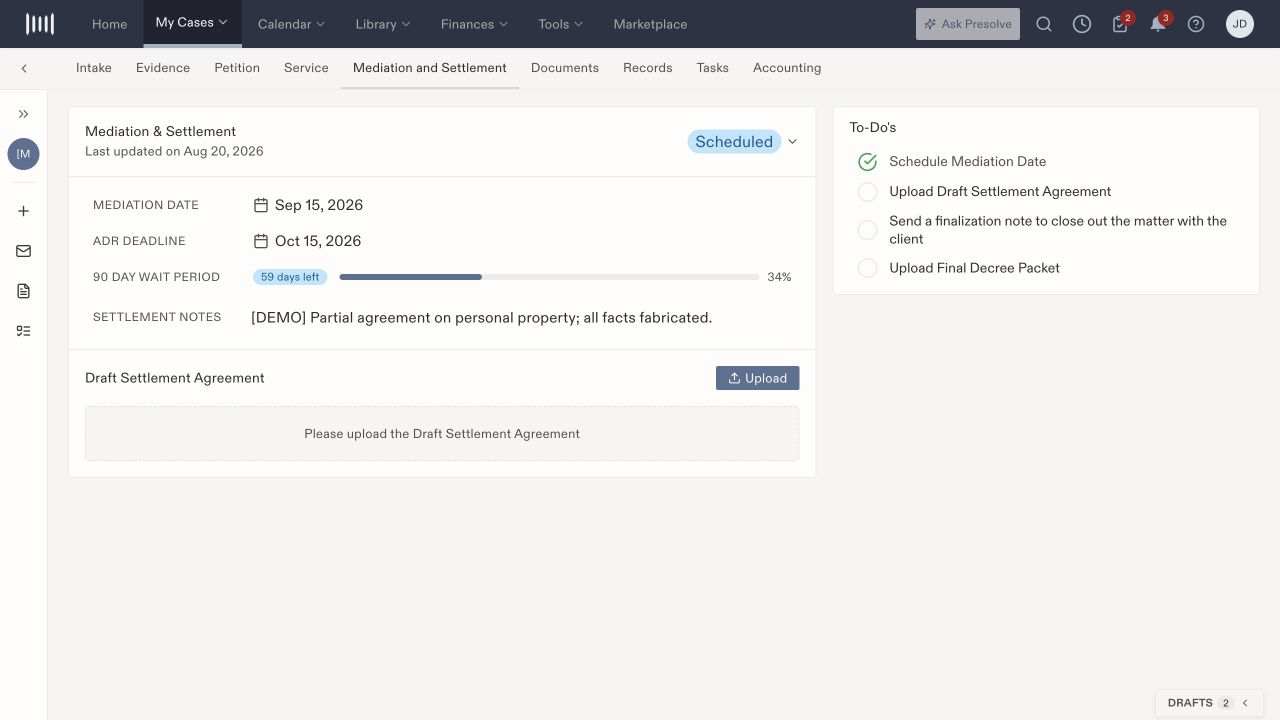The image size is (1280, 720).
Task: Click the Upload button for Draft Settlement Agreement
Action: coord(757,378)
